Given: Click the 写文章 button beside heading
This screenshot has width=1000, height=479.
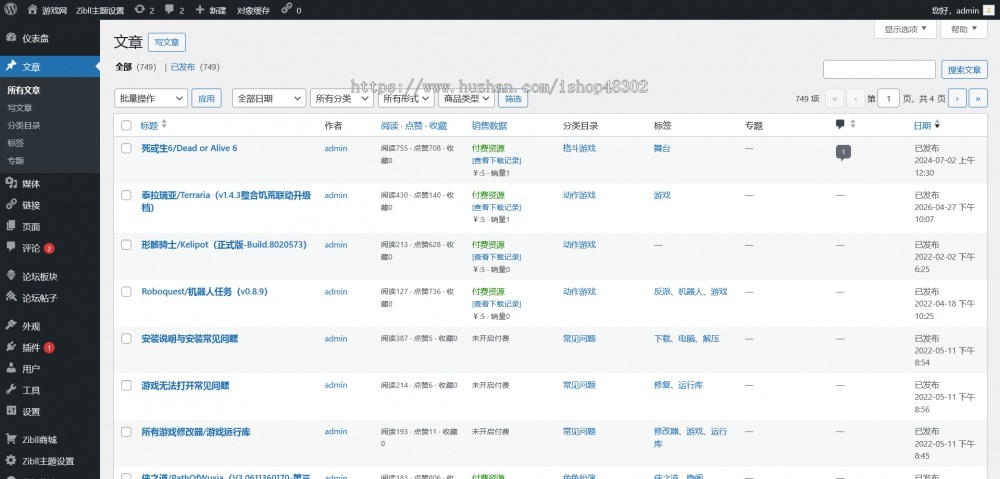Looking at the screenshot, I should coord(167,43).
